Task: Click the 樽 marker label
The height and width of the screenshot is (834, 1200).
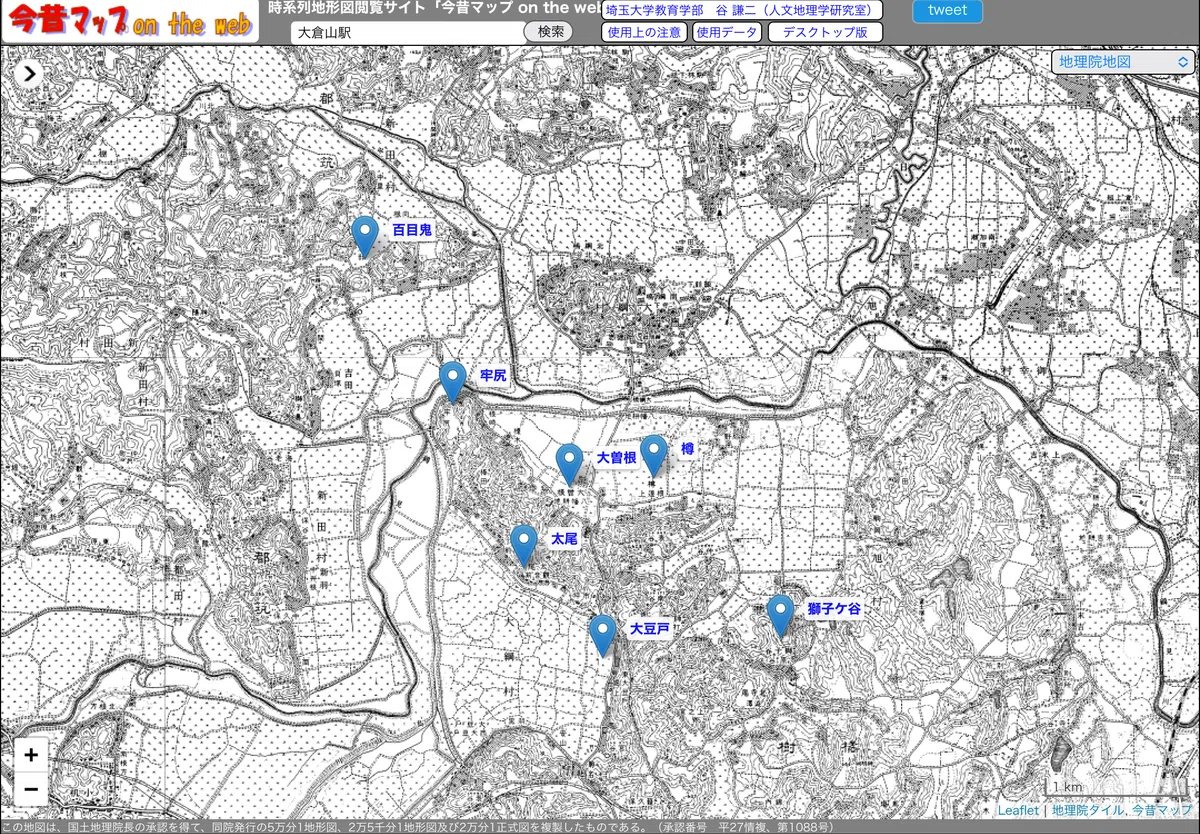Action: coord(687,449)
